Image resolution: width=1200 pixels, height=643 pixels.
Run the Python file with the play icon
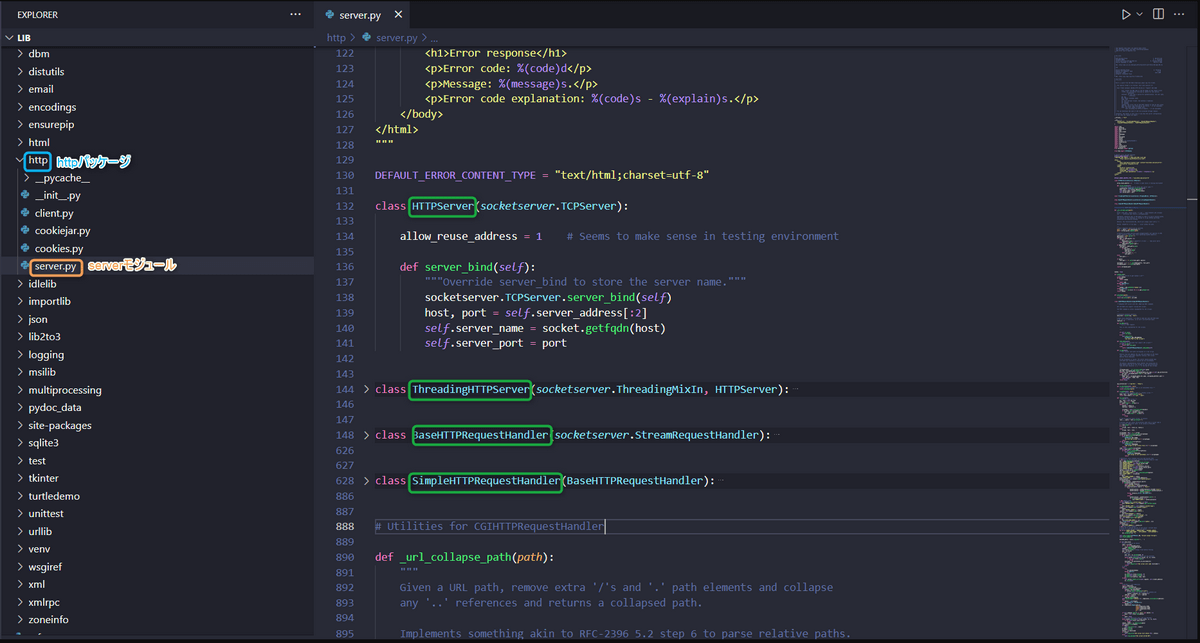(x=1126, y=15)
